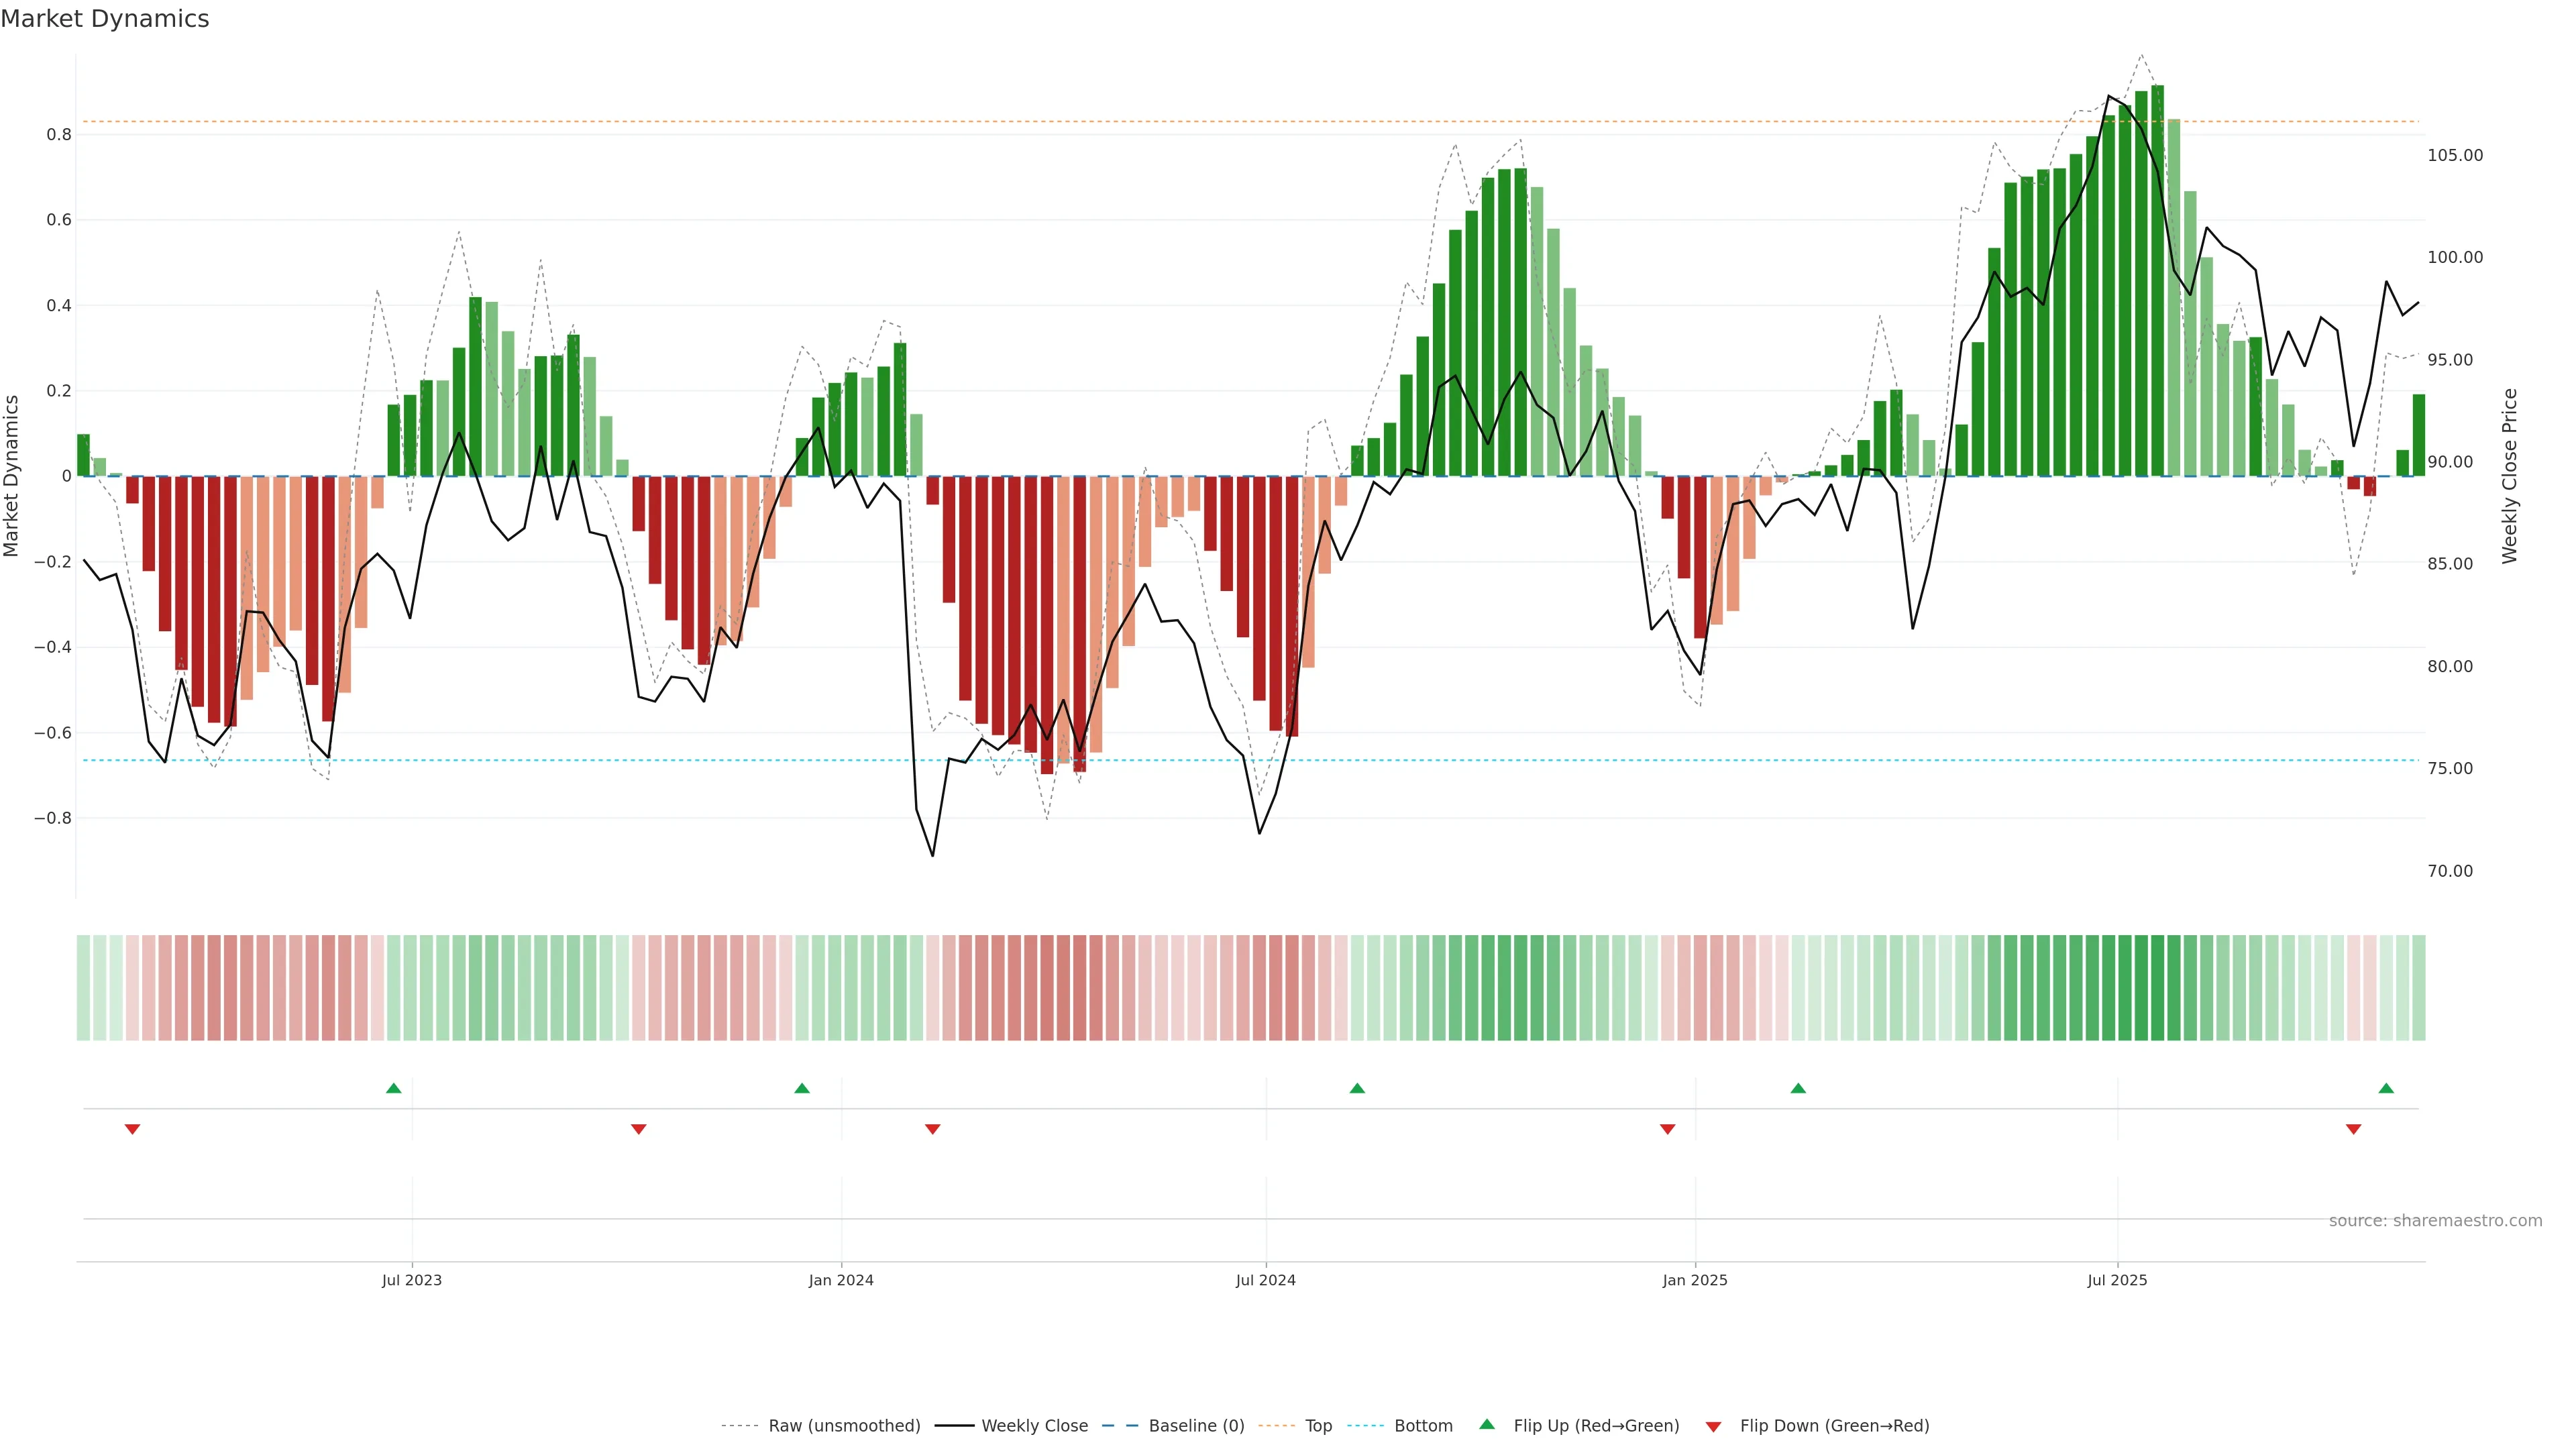Click the Jul 2025 x-axis label
Screen dimensions: 2576x1449
(x=2116, y=1280)
